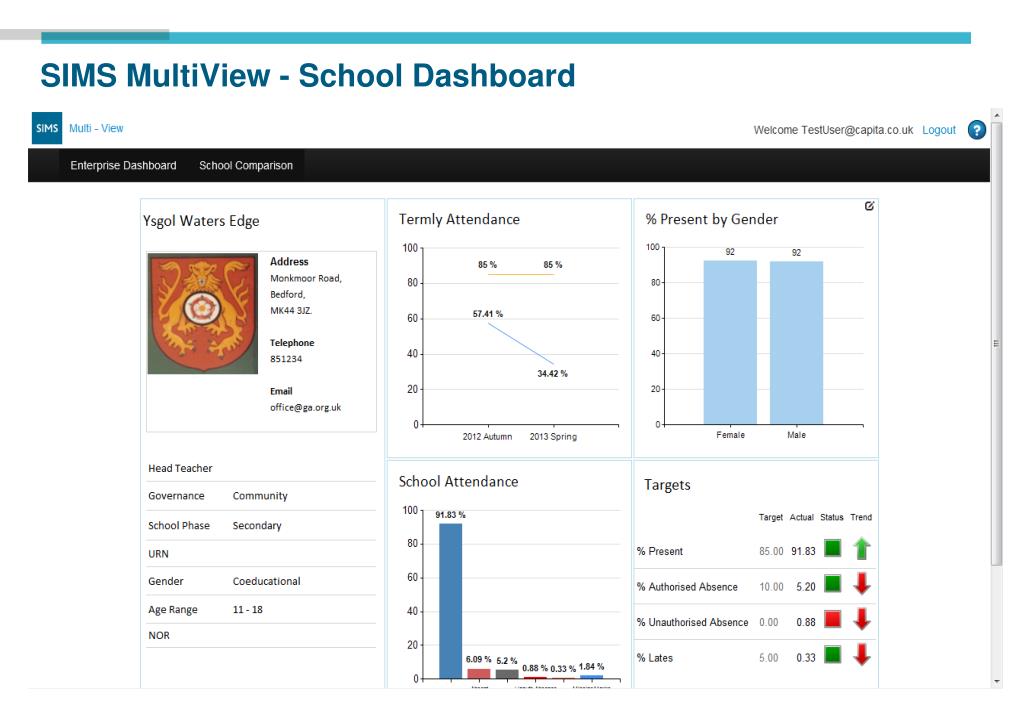This screenshot has width=1023, height=708.
Task: Click the 91.83 % bar in School Attendance
Action: tap(450, 601)
